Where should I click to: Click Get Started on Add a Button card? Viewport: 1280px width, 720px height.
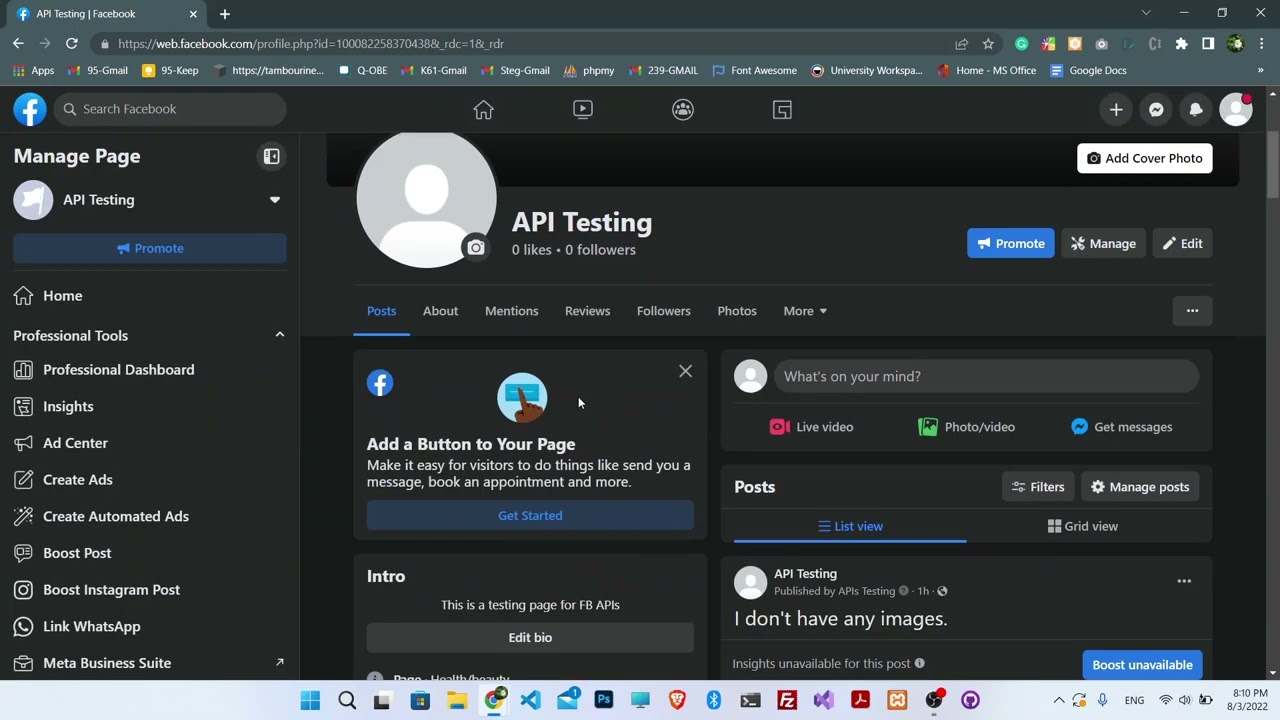point(530,515)
